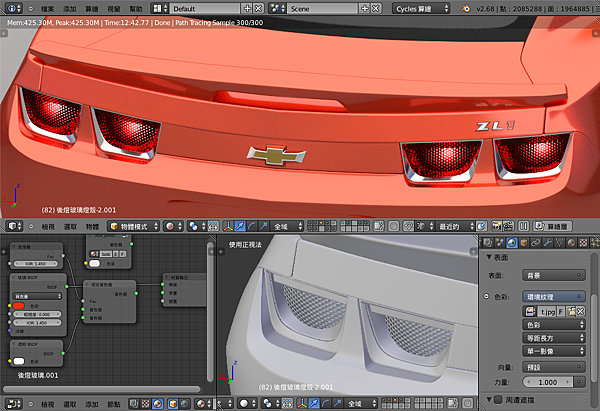Viewport: 600px width, 411px height.
Task: Enable rotate manipulator arc in upper viewport
Action: [251, 227]
